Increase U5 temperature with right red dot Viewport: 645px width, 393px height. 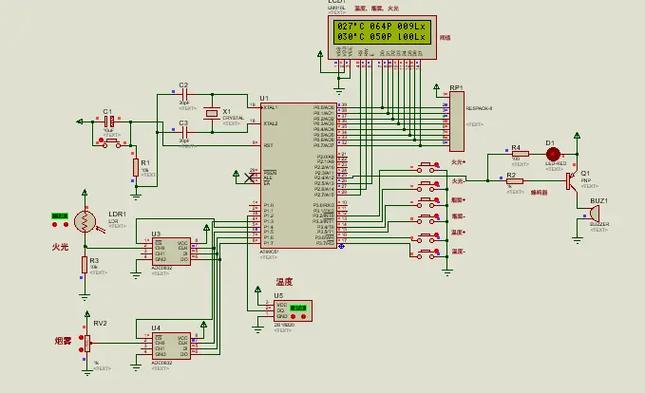tap(304, 316)
